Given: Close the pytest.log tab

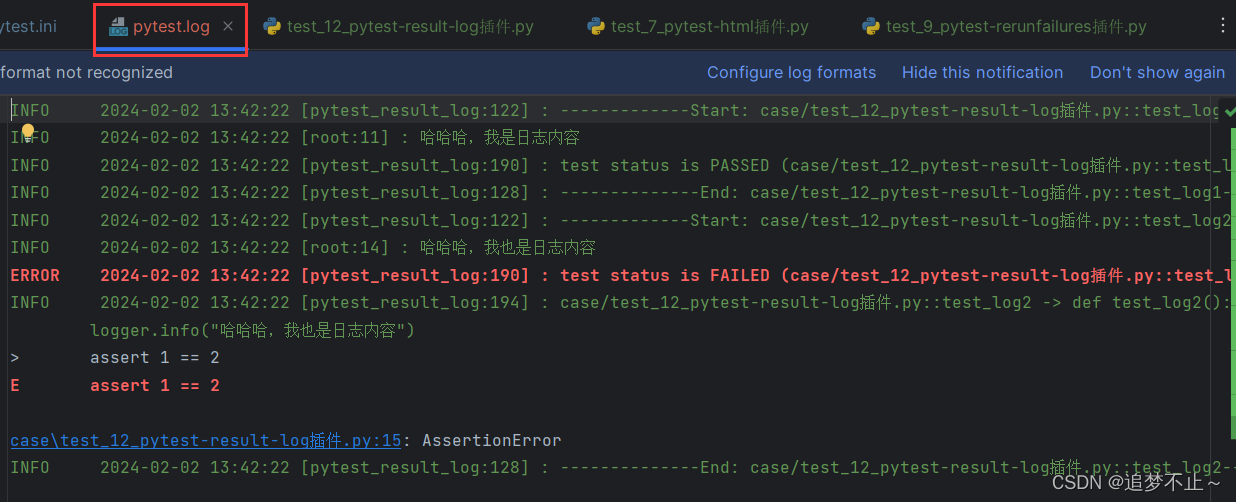Looking at the screenshot, I should pyautogui.click(x=228, y=27).
